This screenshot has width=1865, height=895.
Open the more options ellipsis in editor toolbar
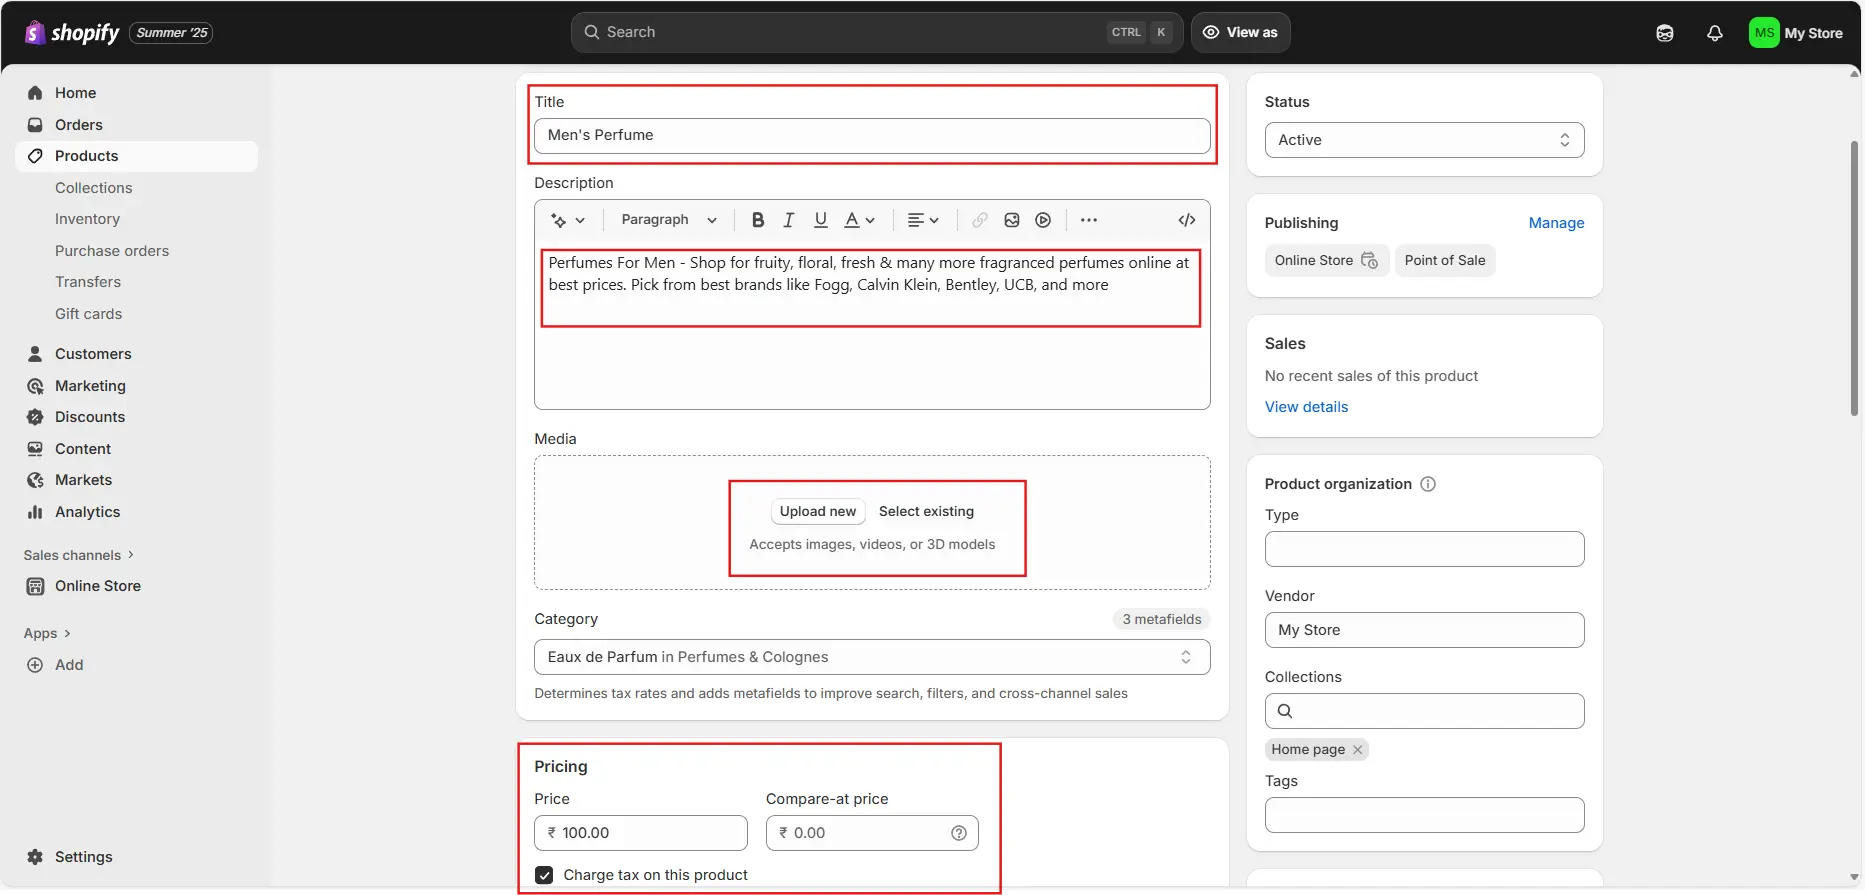pyautogui.click(x=1089, y=220)
